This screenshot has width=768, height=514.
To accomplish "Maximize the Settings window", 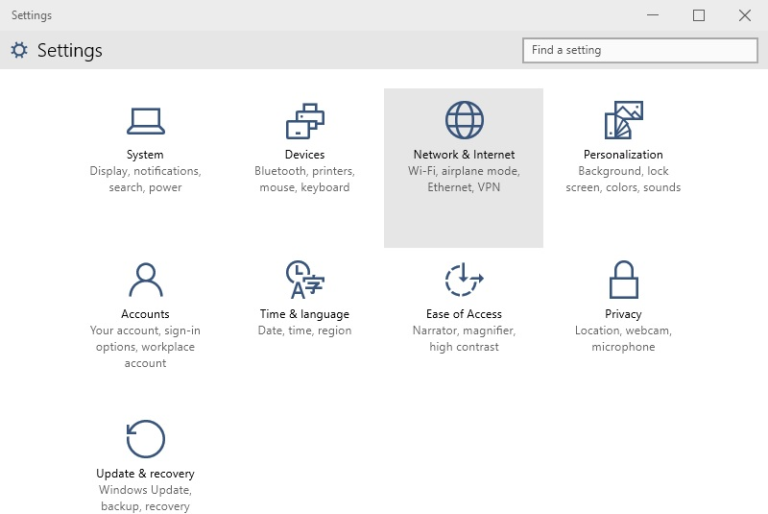I will point(699,15).
